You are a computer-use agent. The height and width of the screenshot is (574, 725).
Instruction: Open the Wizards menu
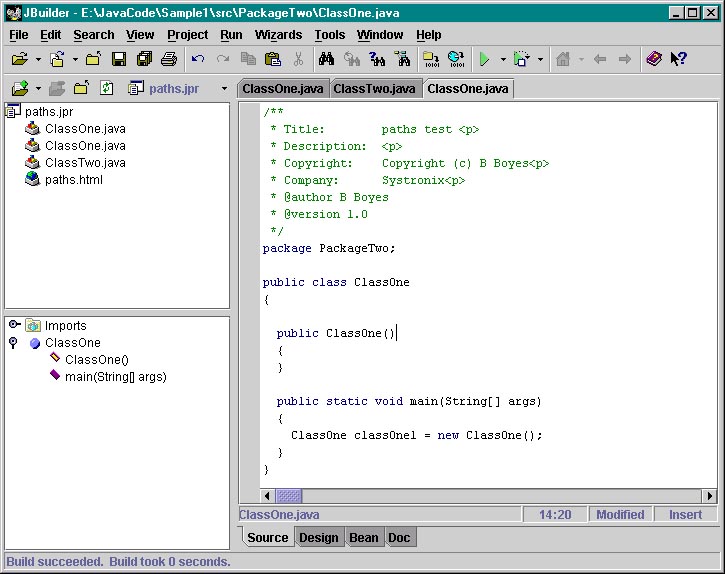click(x=278, y=34)
